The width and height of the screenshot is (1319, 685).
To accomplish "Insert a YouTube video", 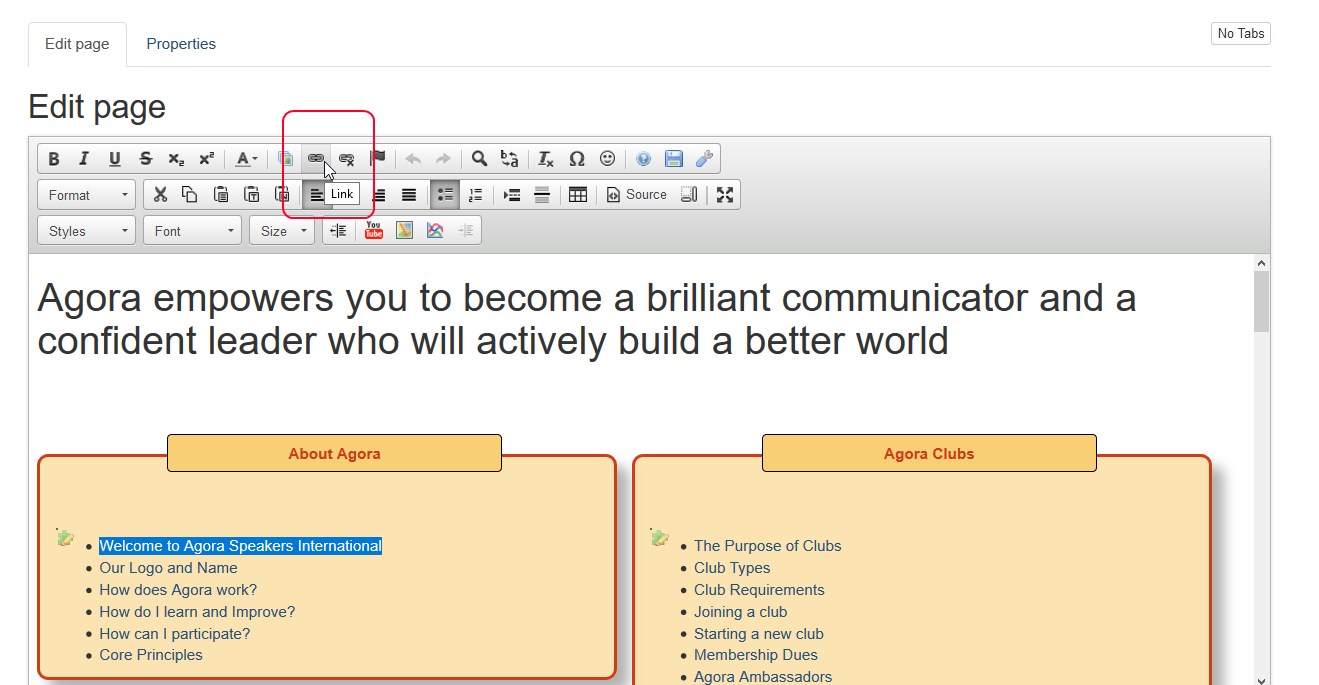I will 374,231.
